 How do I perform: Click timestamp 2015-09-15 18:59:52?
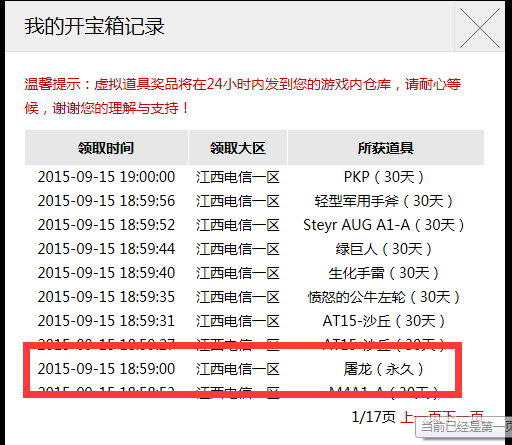(106, 225)
